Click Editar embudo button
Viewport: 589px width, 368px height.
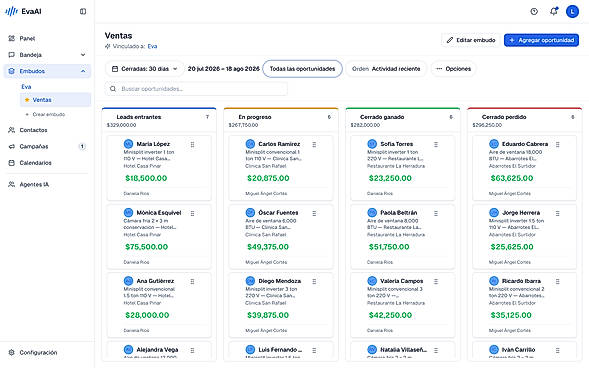point(471,40)
